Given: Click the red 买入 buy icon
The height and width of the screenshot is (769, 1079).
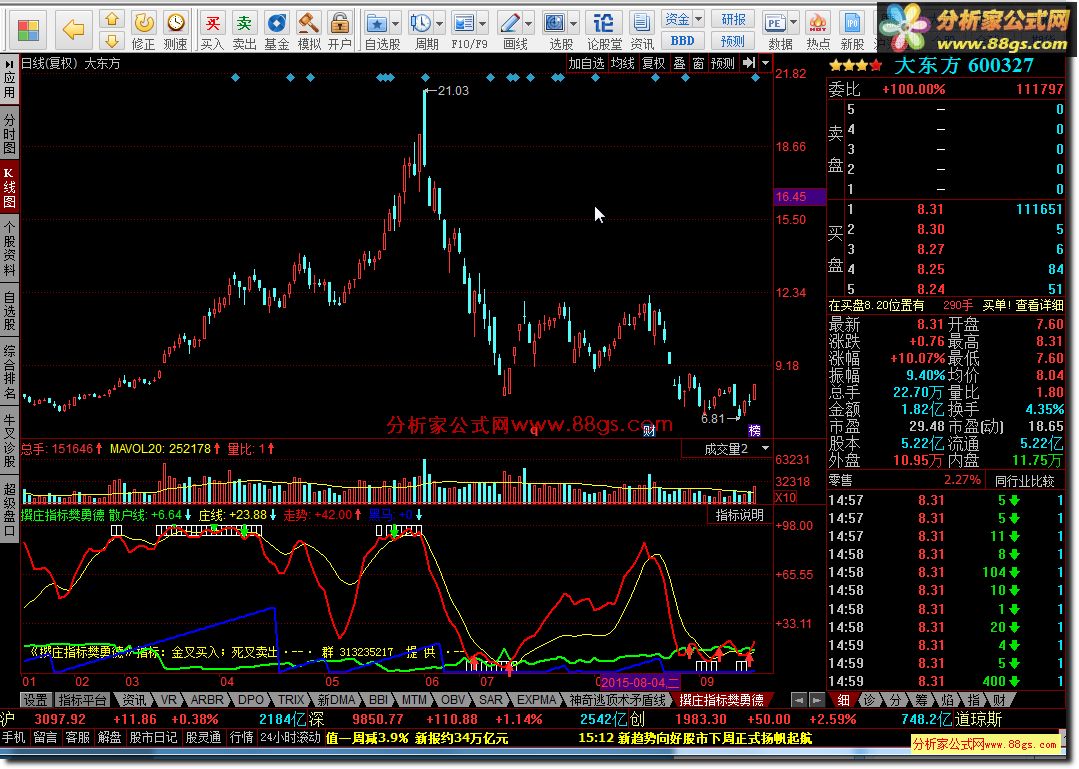Looking at the screenshot, I should [212, 23].
